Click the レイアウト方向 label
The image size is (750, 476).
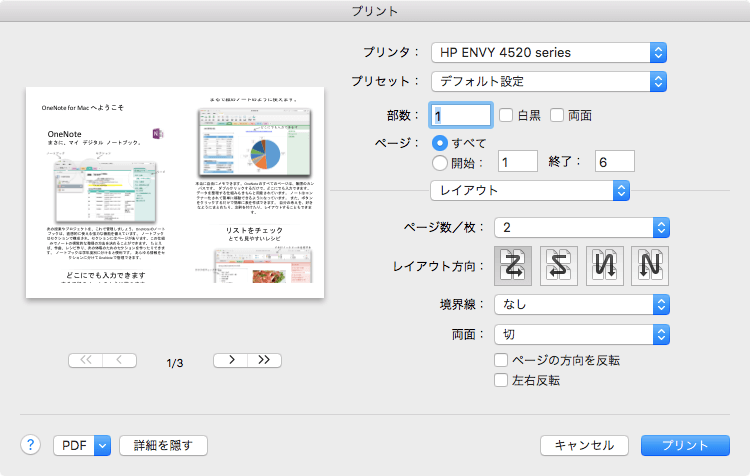438,266
